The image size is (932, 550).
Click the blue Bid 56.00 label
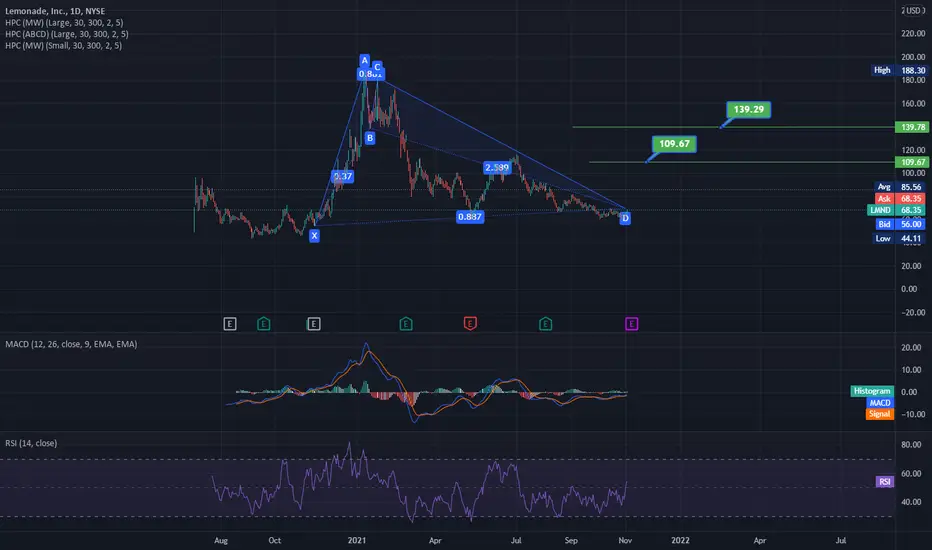click(900, 224)
